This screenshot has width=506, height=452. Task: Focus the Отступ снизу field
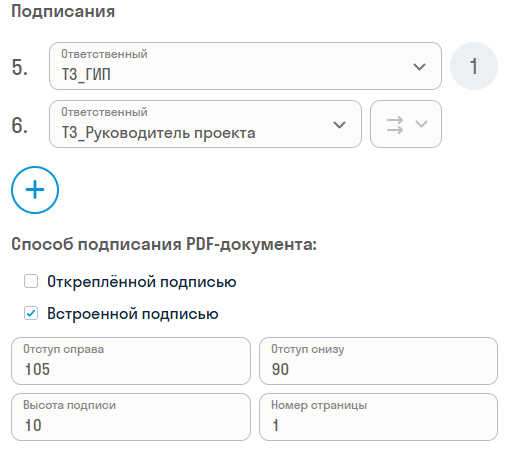point(378,361)
